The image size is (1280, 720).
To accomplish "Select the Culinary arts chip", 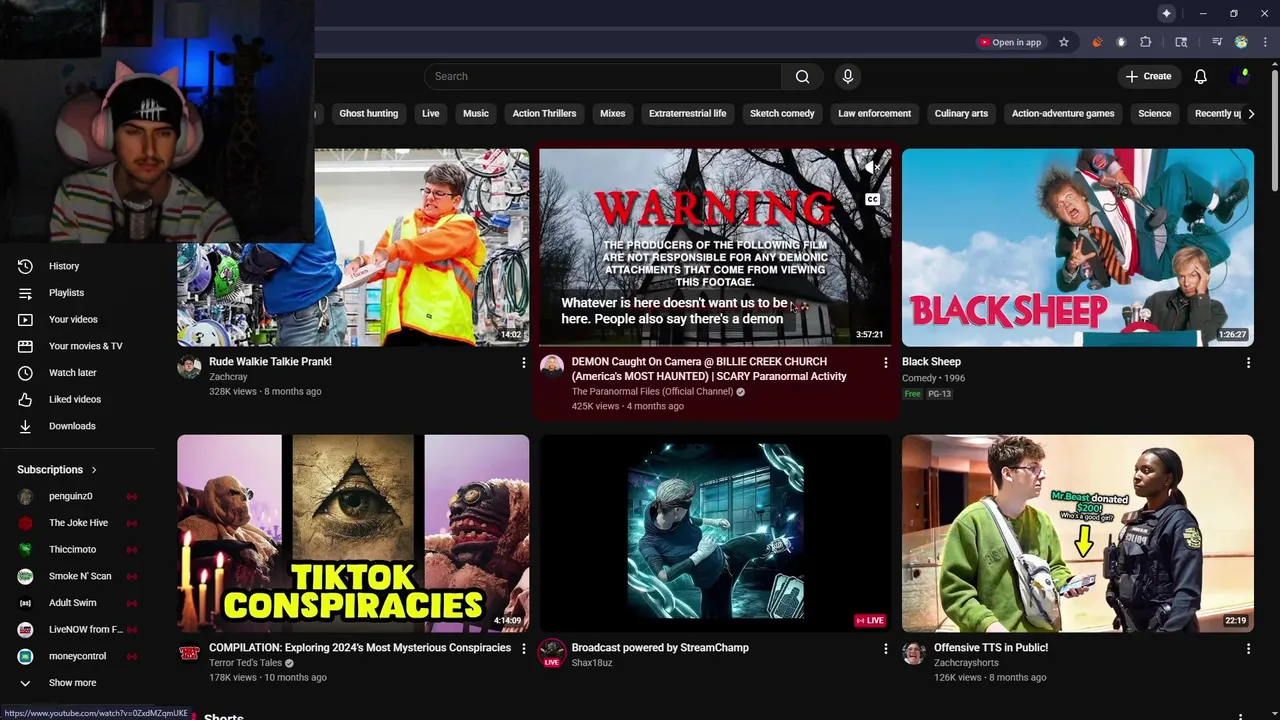I will pos(961,114).
